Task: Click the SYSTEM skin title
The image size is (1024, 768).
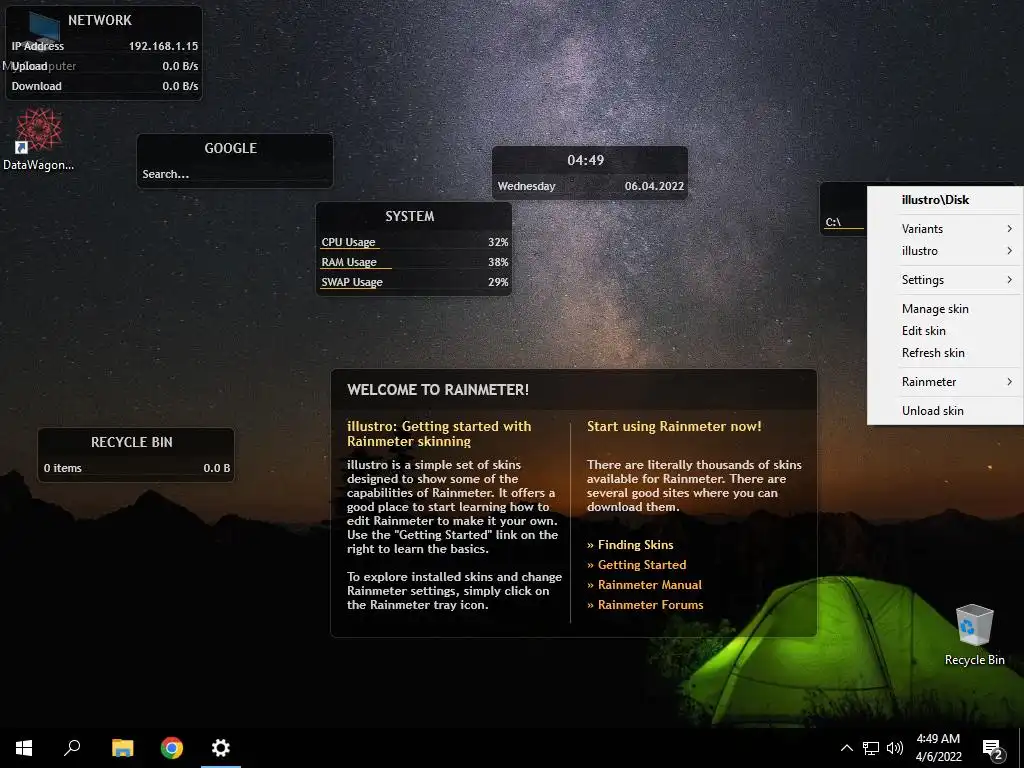Action: pyautogui.click(x=409, y=216)
